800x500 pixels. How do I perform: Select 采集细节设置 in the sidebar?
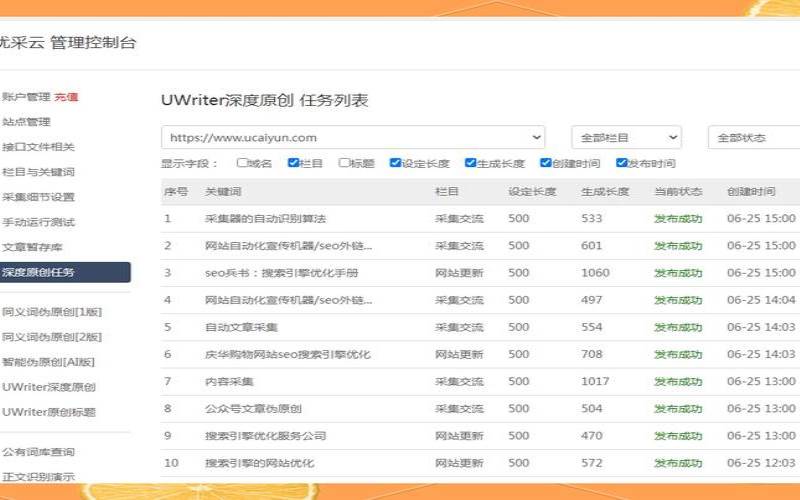38,197
